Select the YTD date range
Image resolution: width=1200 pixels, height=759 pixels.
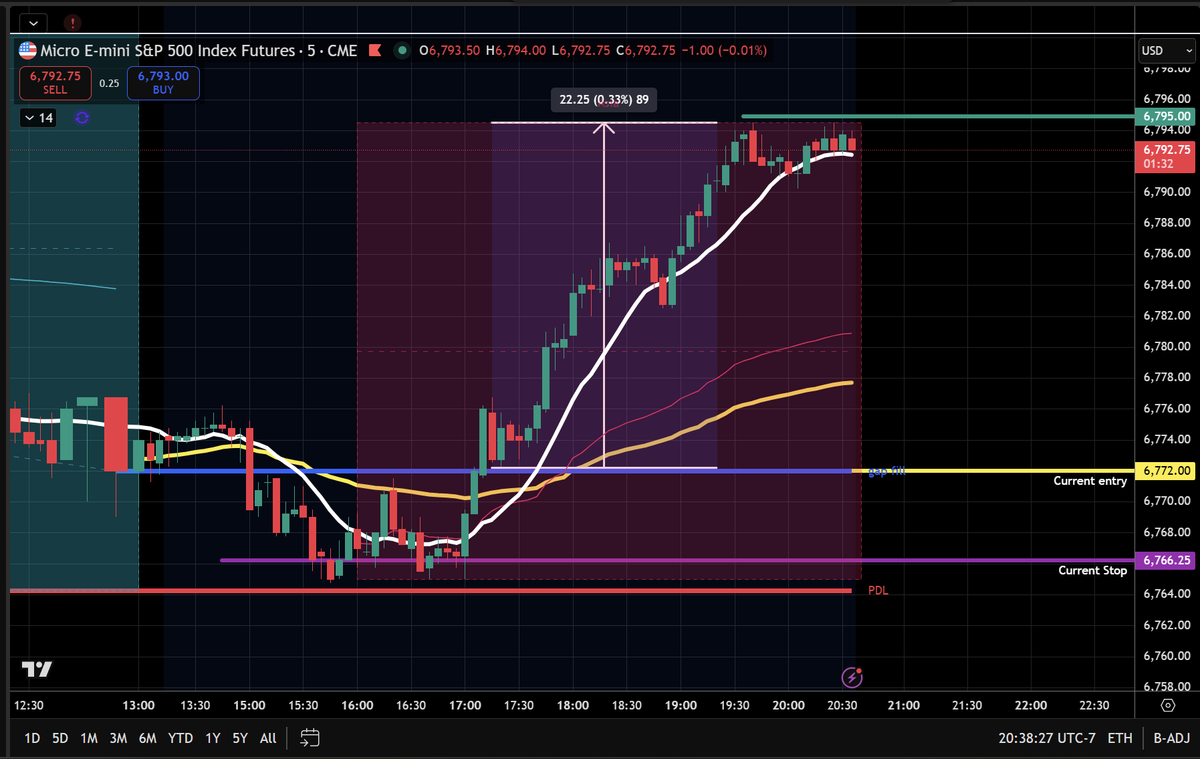pyautogui.click(x=181, y=738)
